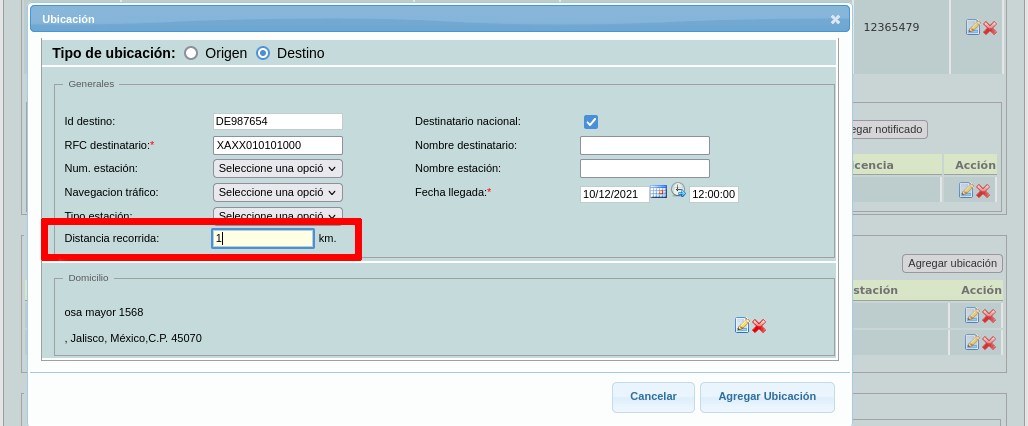This screenshot has height=426, width=1028.
Task: Delete the Domicilio address with the red X
Action: 759,325
